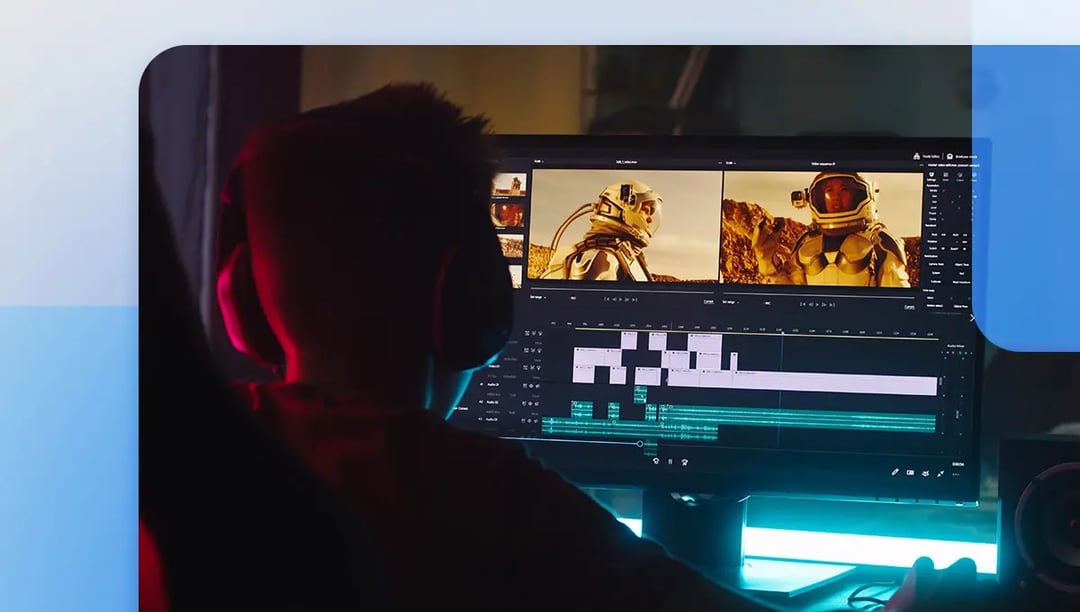Select the first thumbnail in media bin
Viewport: 1080px width, 612px height.
pos(509,185)
